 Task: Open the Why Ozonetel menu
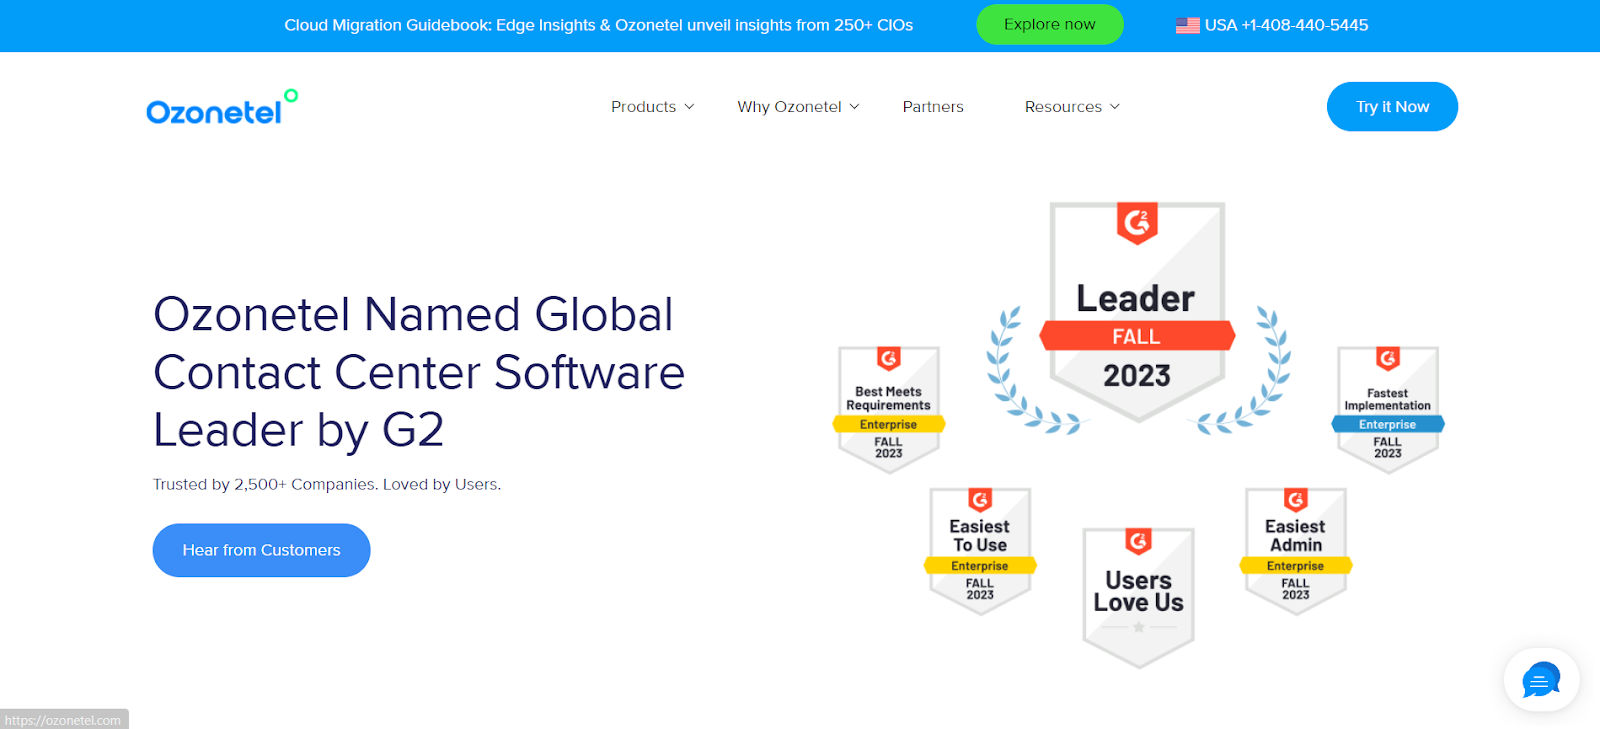pos(789,107)
